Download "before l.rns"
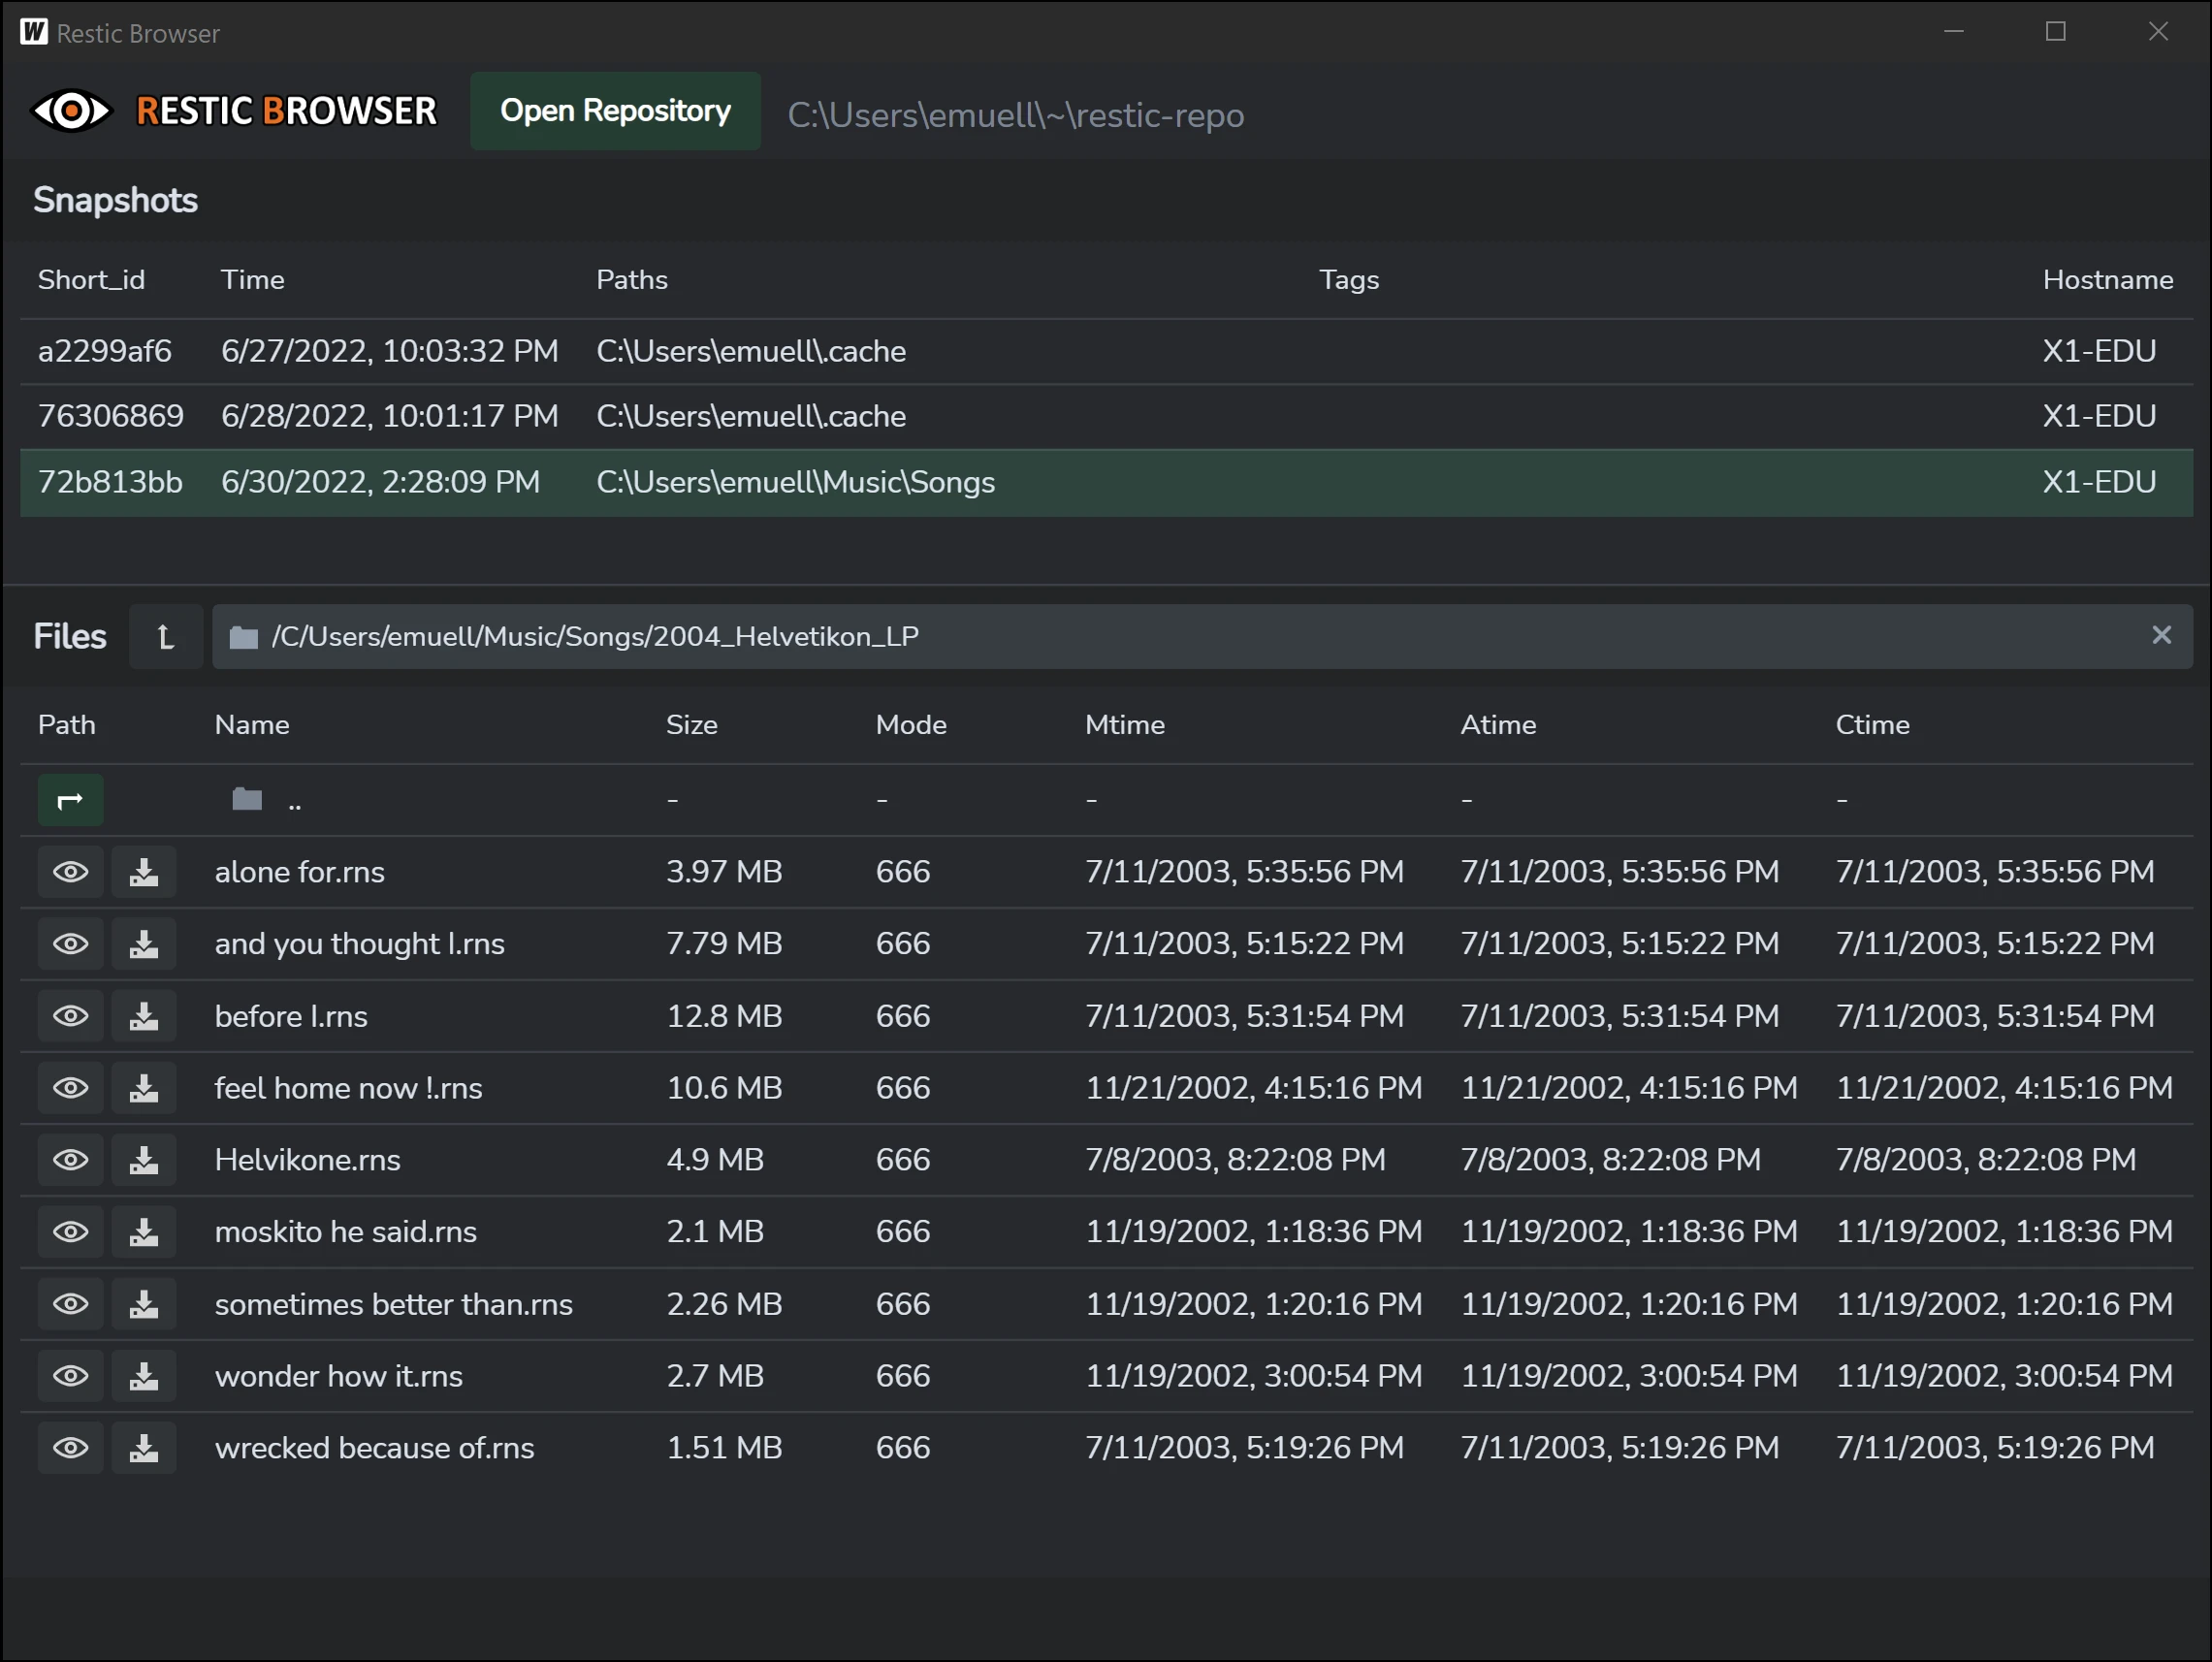Viewport: 2212px width, 1662px height. pos(143,1015)
